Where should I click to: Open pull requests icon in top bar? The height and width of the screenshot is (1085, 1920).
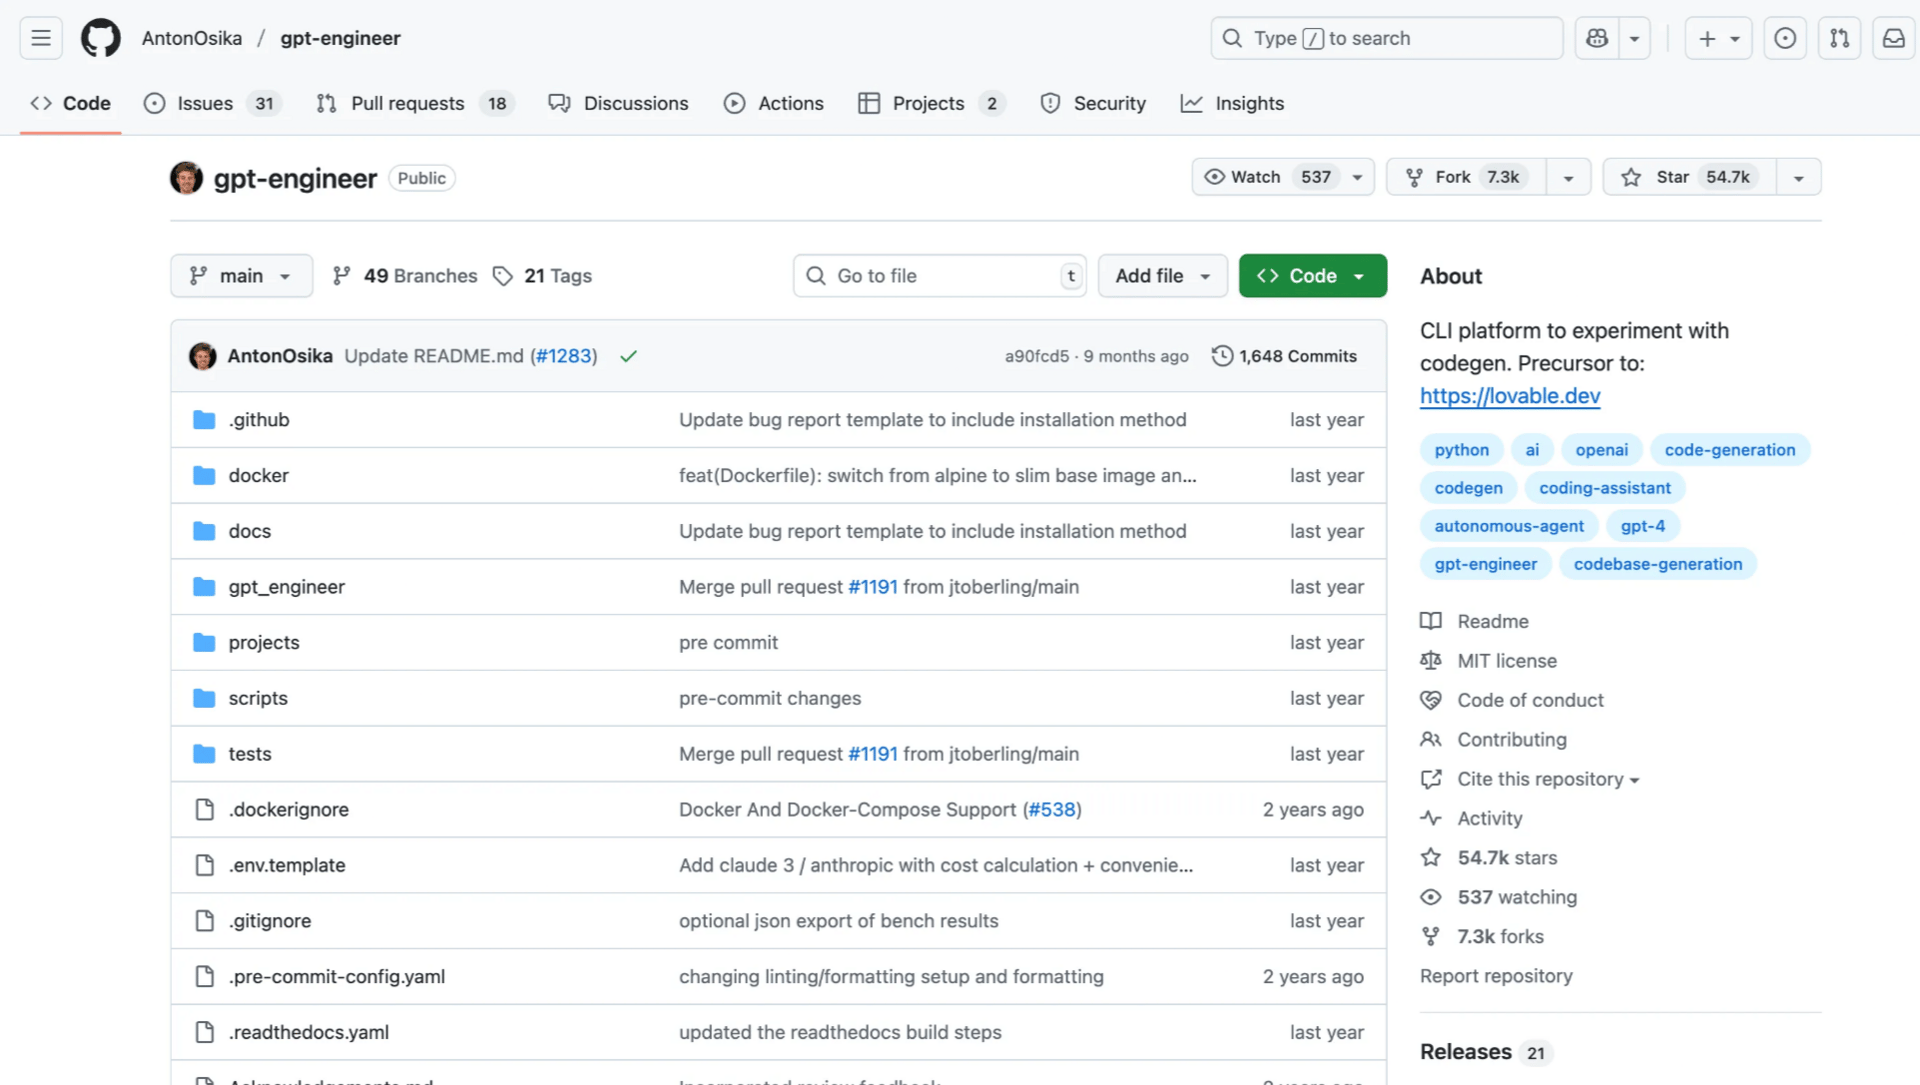(1839, 38)
